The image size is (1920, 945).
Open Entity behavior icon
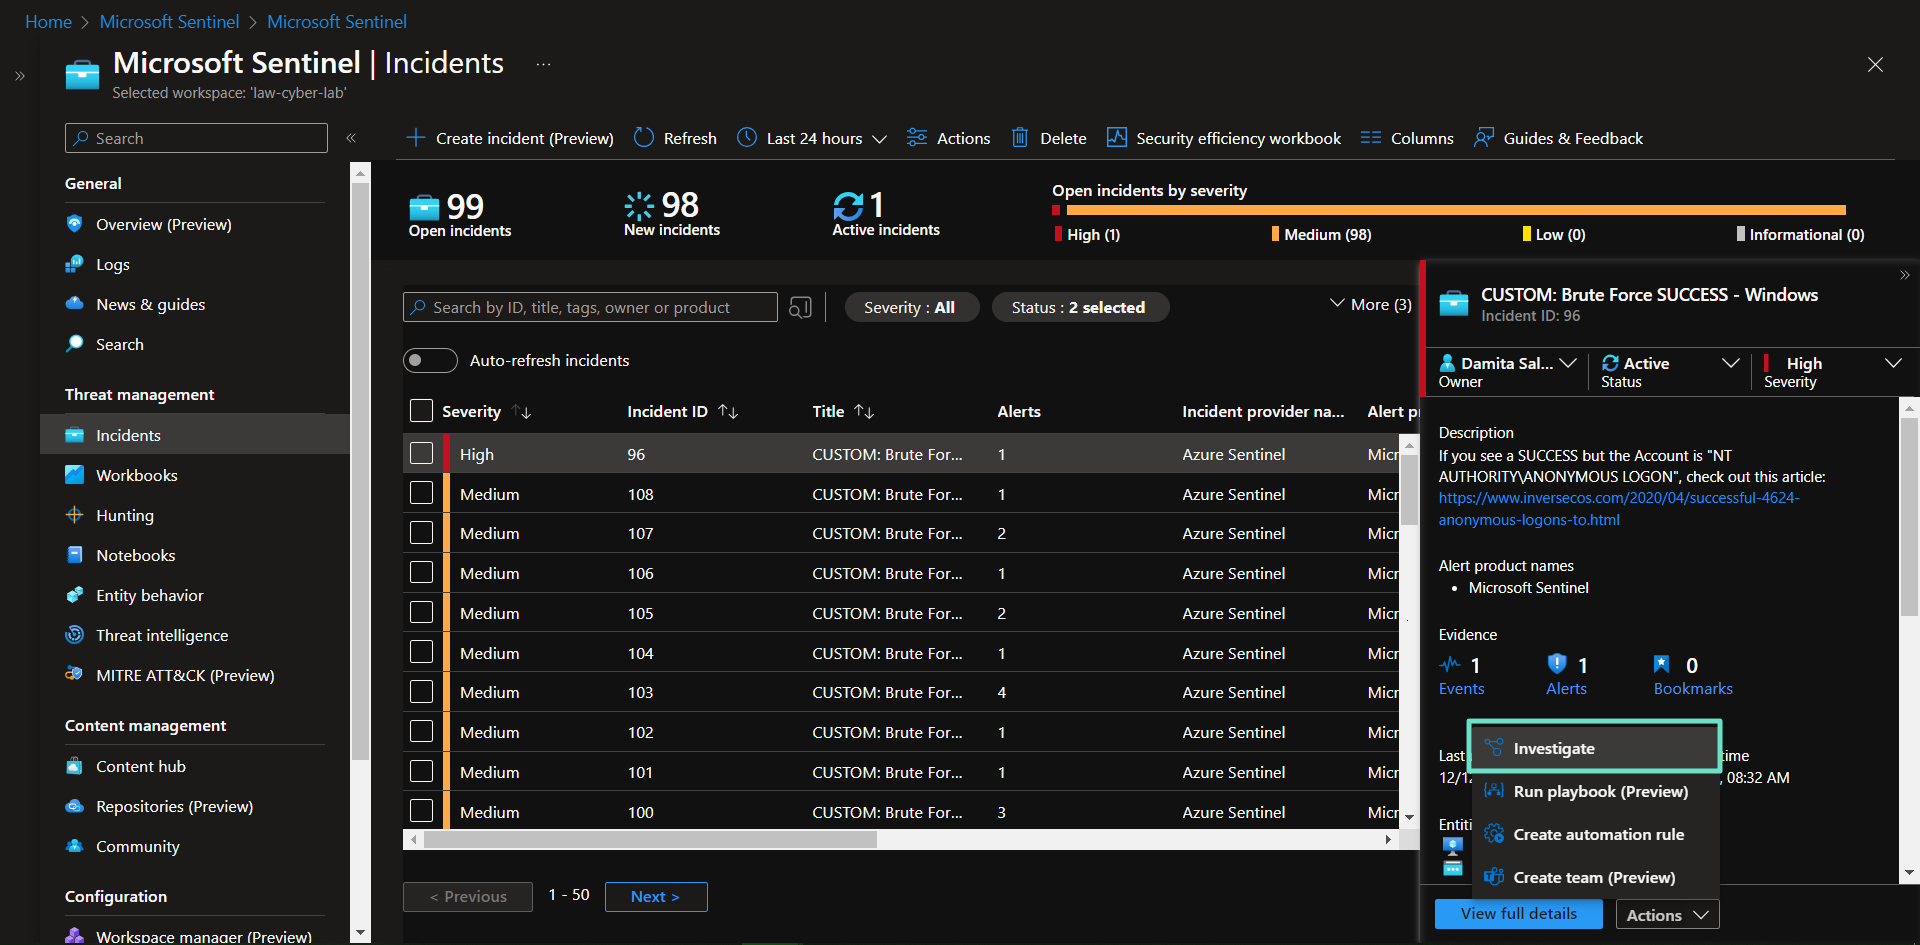pos(75,595)
